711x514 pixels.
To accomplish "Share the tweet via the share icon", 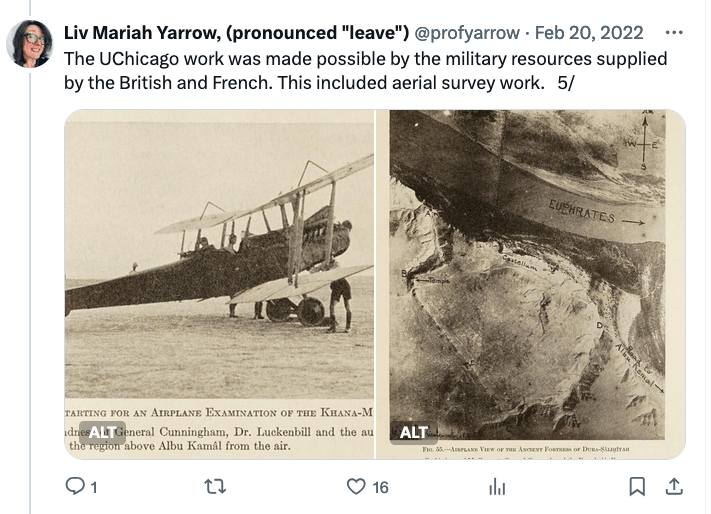I will click(674, 487).
